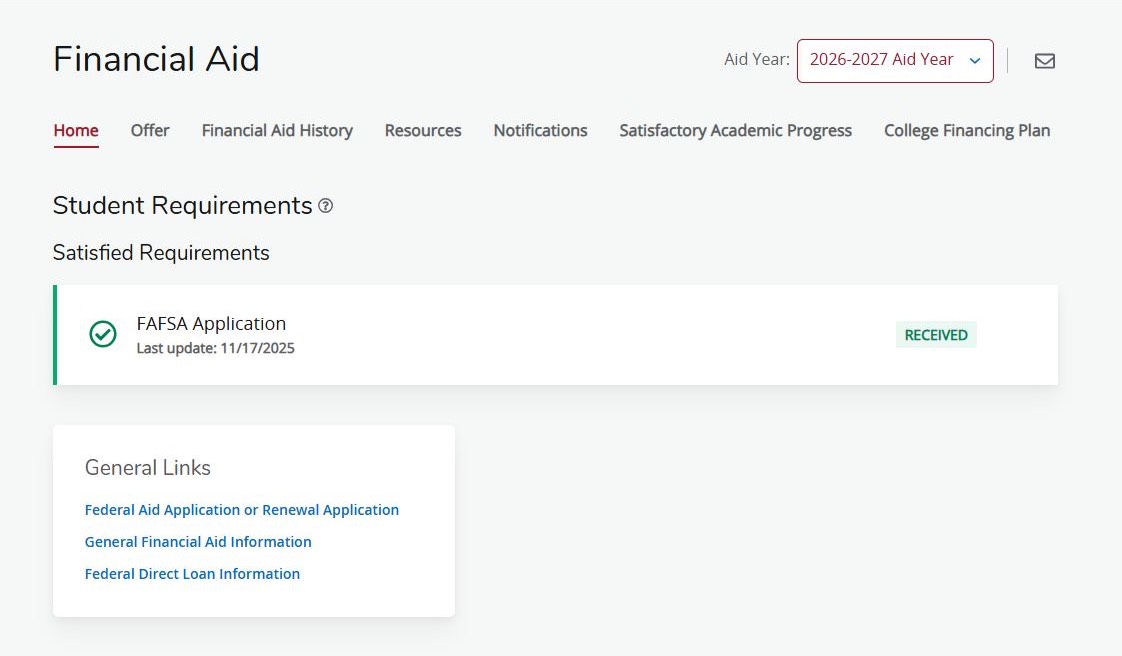The width and height of the screenshot is (1122, 656).
Task: Visit the Federal Direct Loan Information link
Action: point(192,574)
